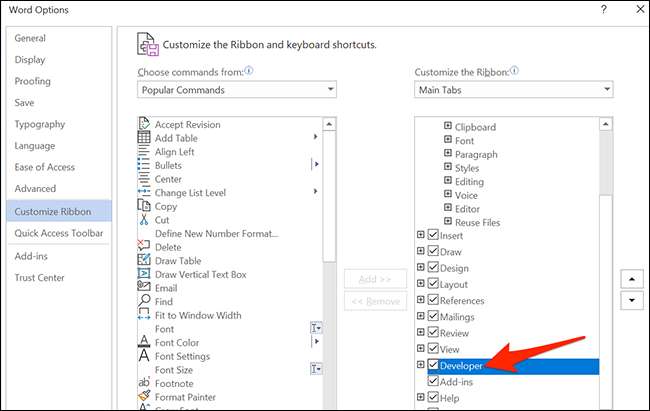This screenshot has width=650, height=411.
Task: Select the Draw Table command icon
Action: [x=145, y=260]
